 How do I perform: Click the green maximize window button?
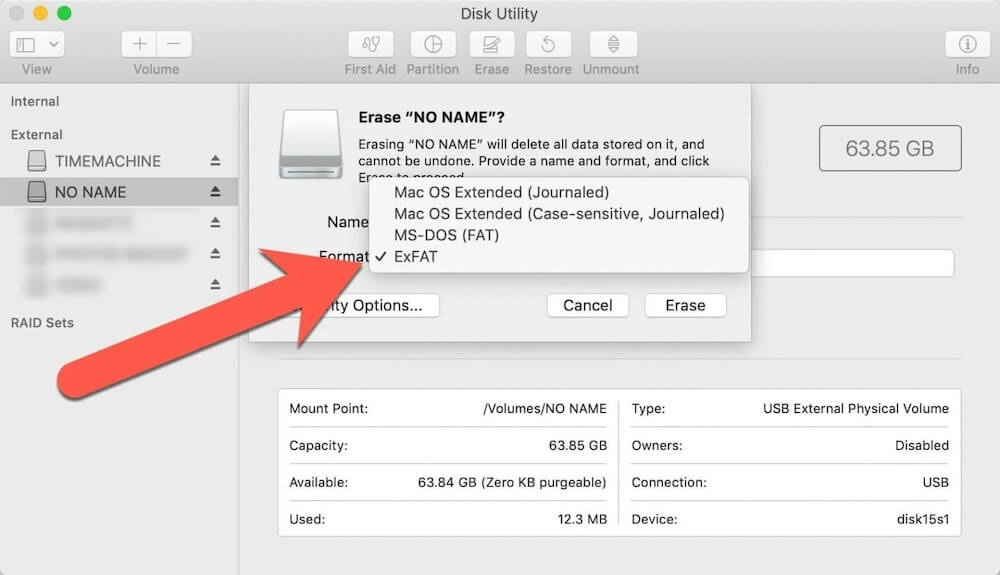[64, 13]
